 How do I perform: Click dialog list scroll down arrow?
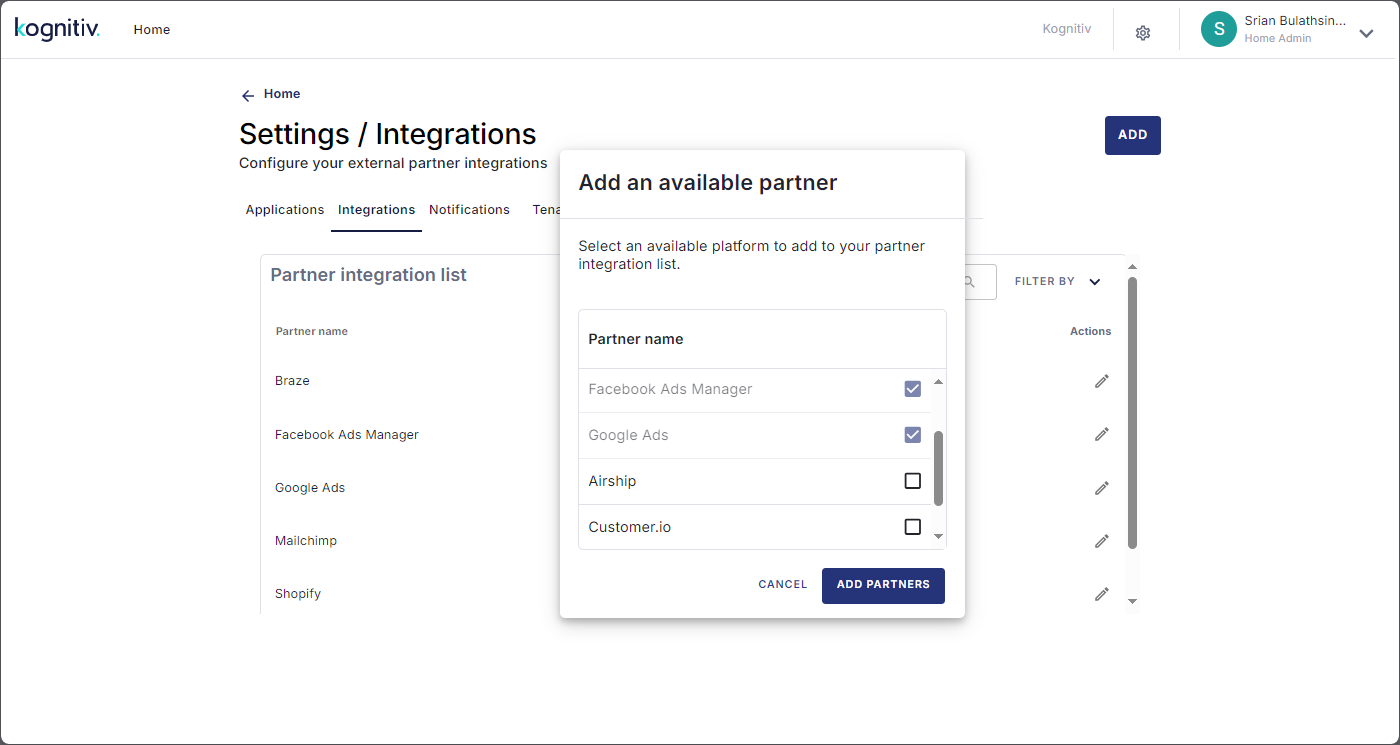tap(938, 537)
